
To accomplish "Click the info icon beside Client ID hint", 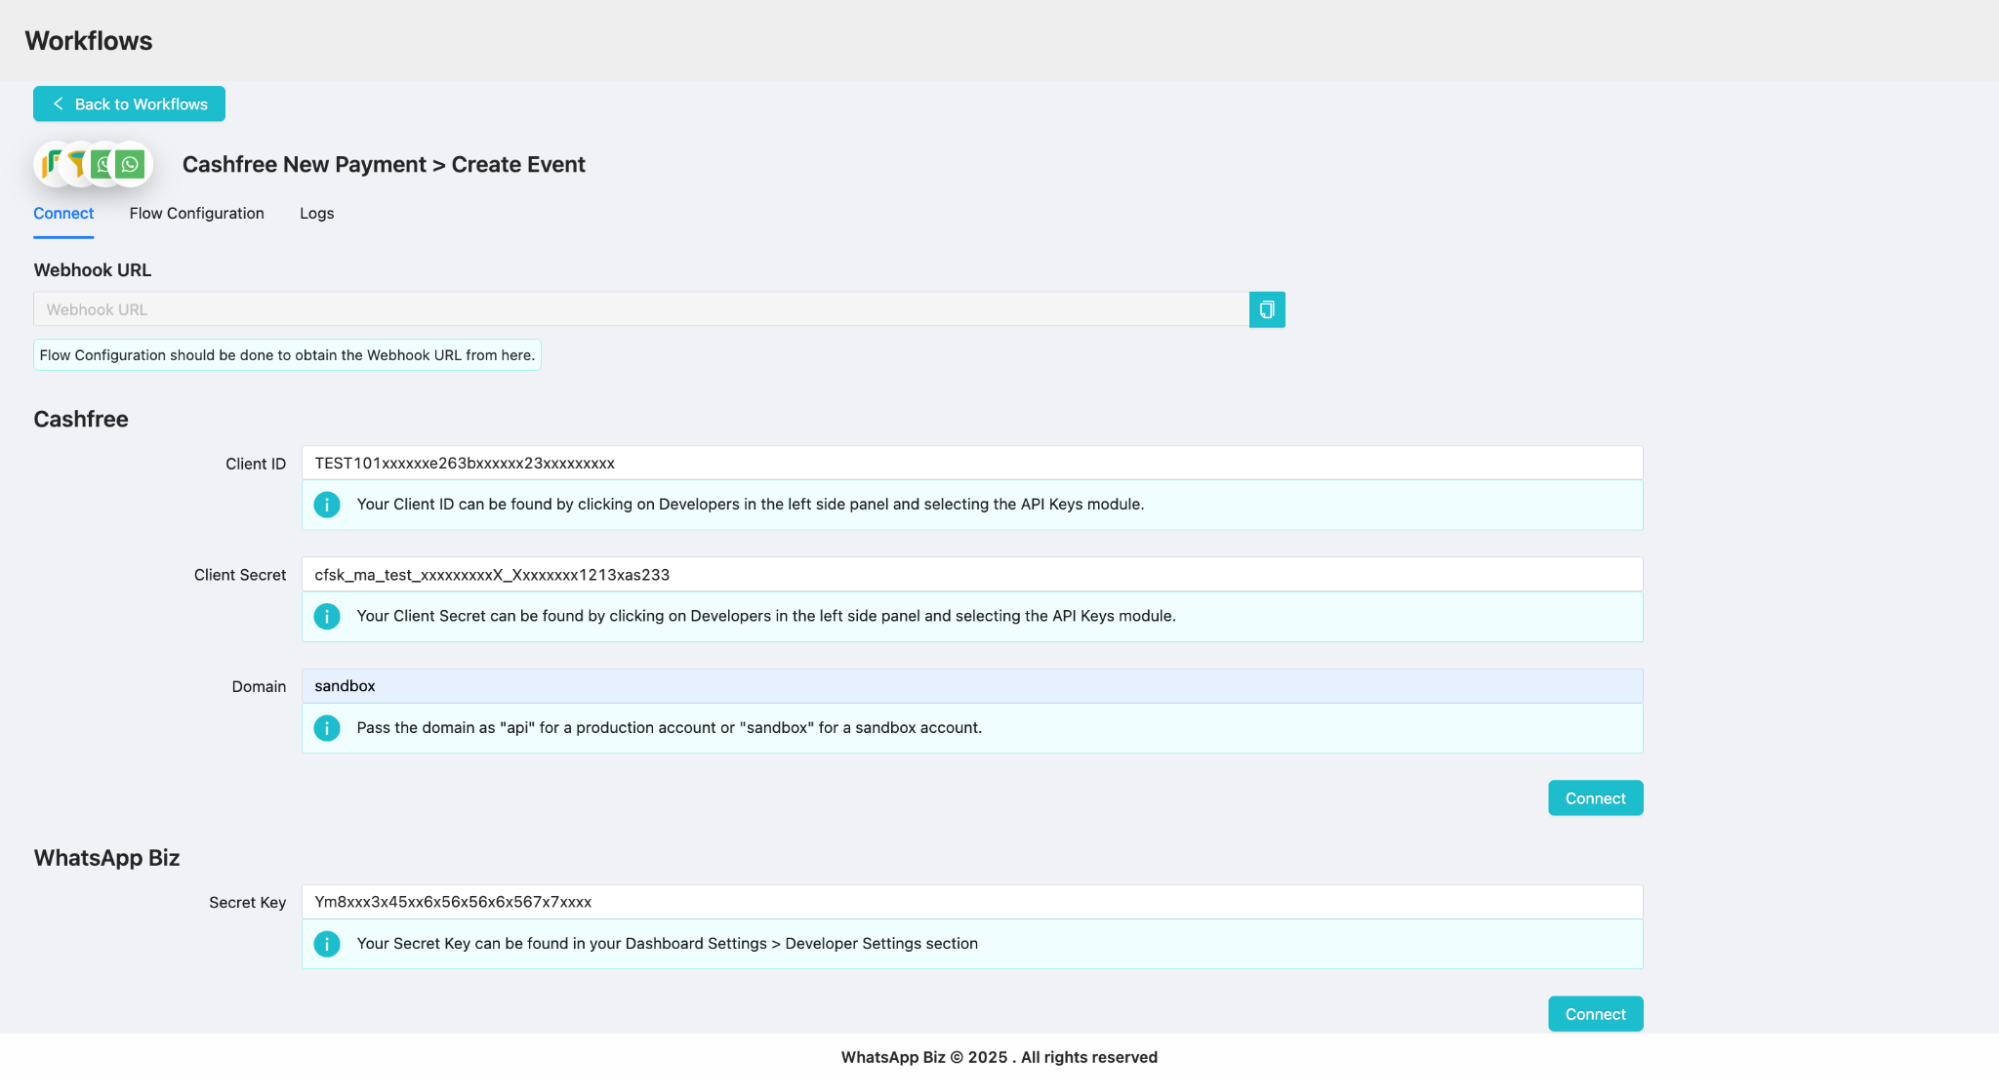I will coord(327,505).
